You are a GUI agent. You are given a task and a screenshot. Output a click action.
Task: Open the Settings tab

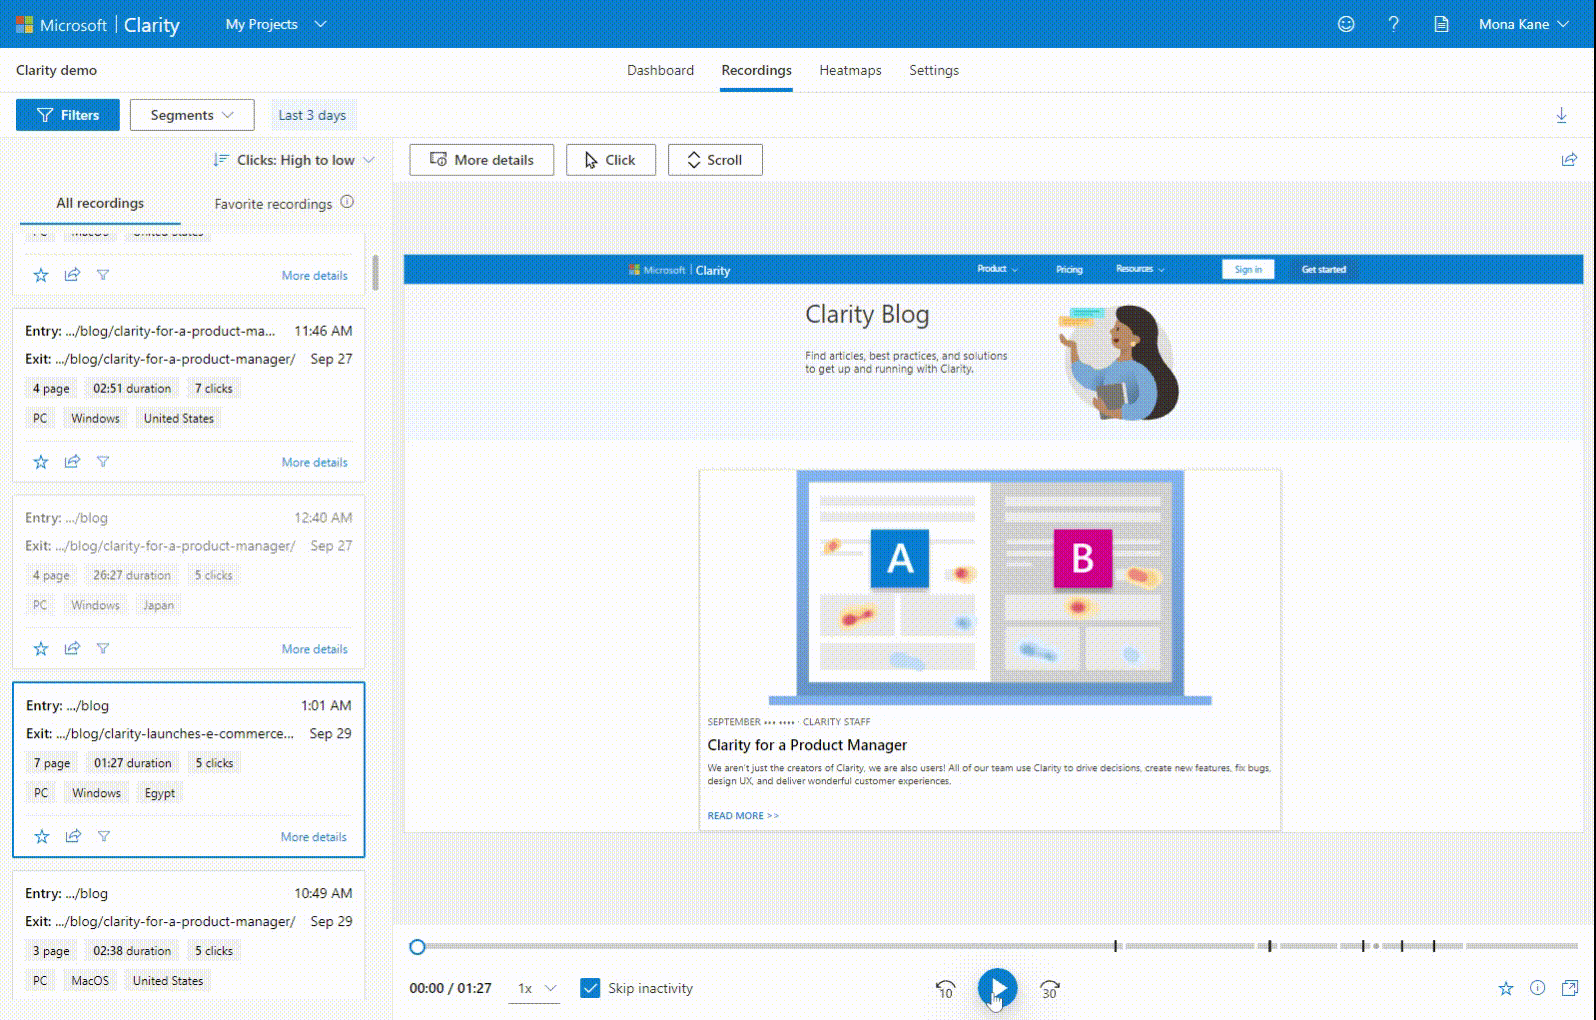tap(934, 70)
